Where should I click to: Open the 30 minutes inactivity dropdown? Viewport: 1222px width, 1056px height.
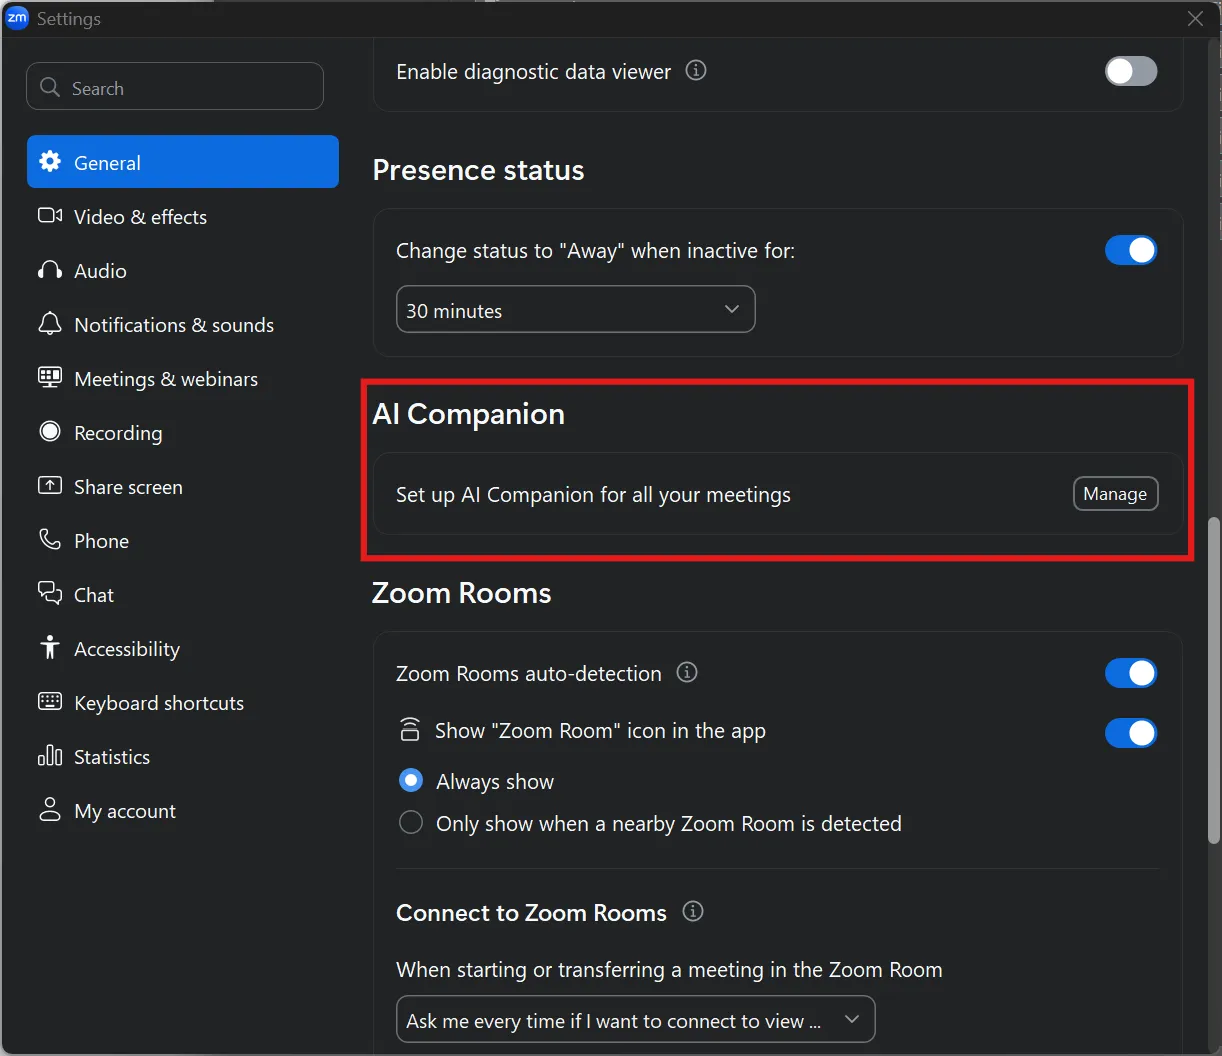[576, 309]
